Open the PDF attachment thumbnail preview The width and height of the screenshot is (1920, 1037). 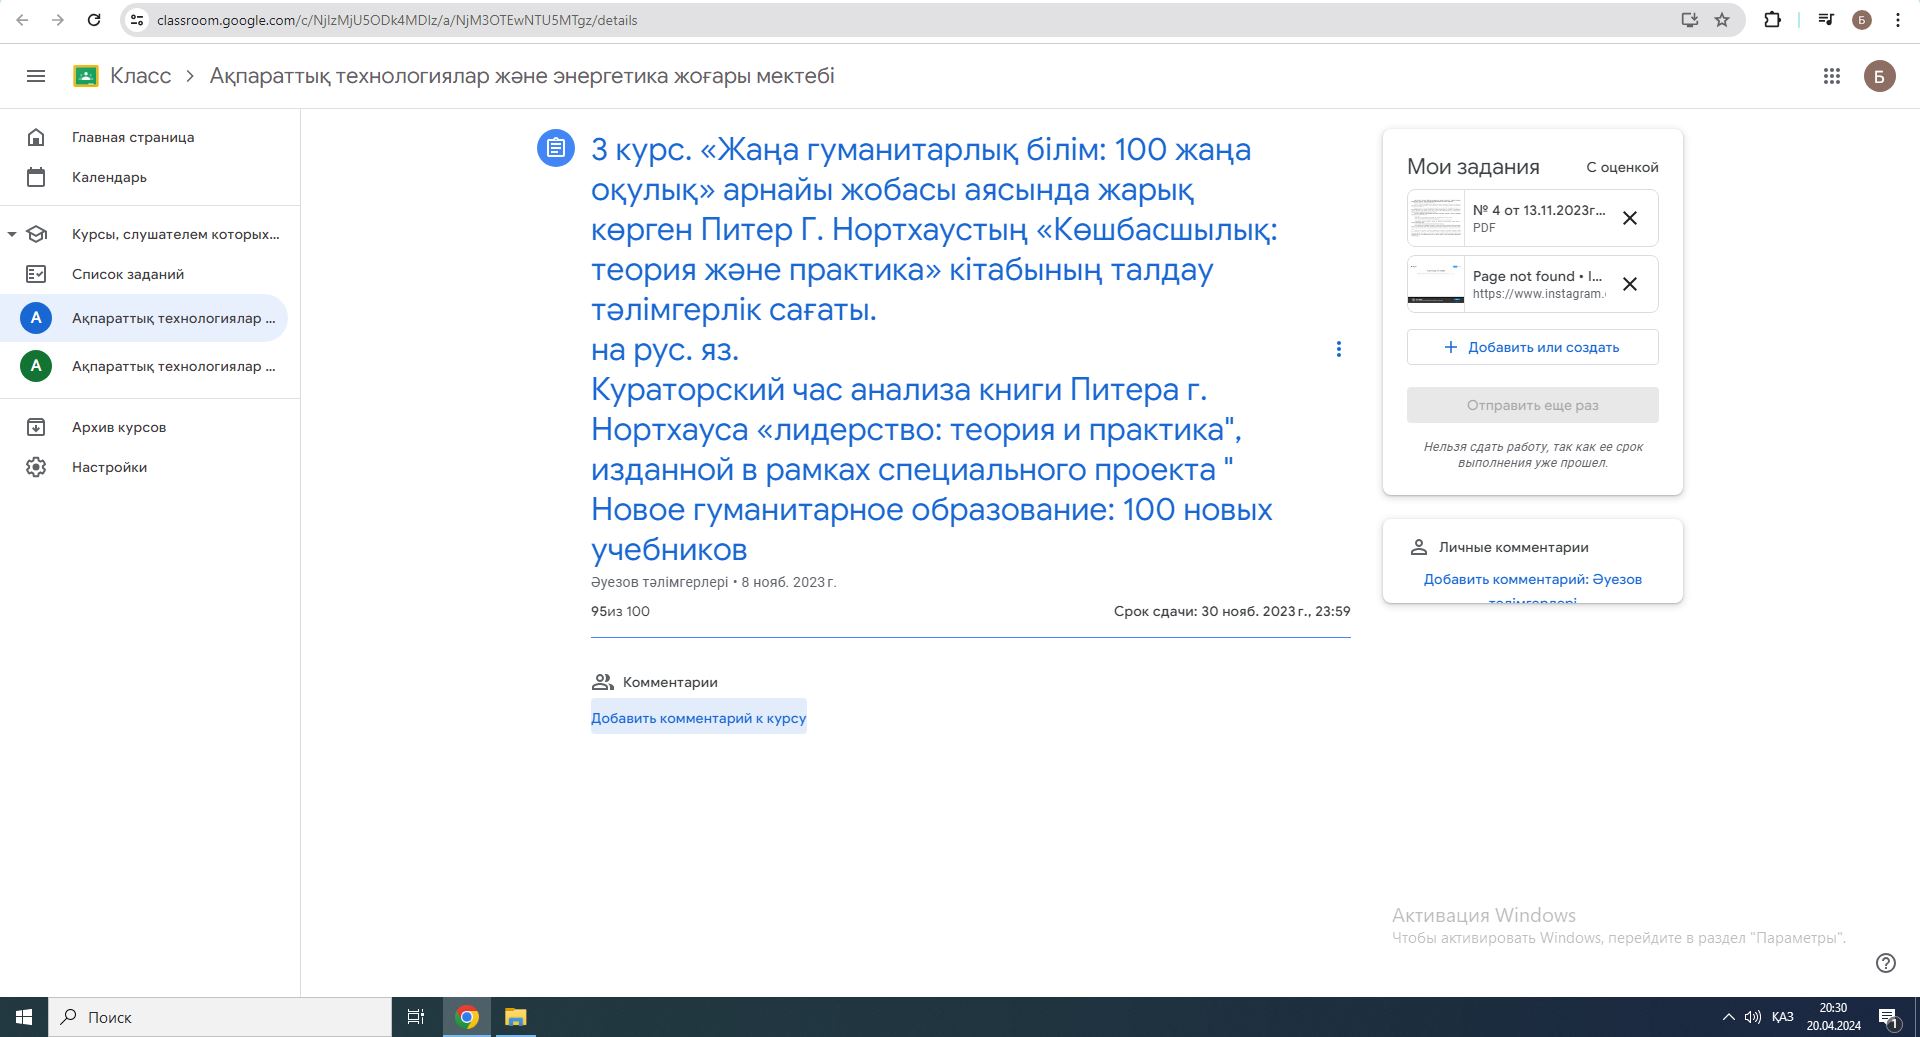[x=1437, y=218]
